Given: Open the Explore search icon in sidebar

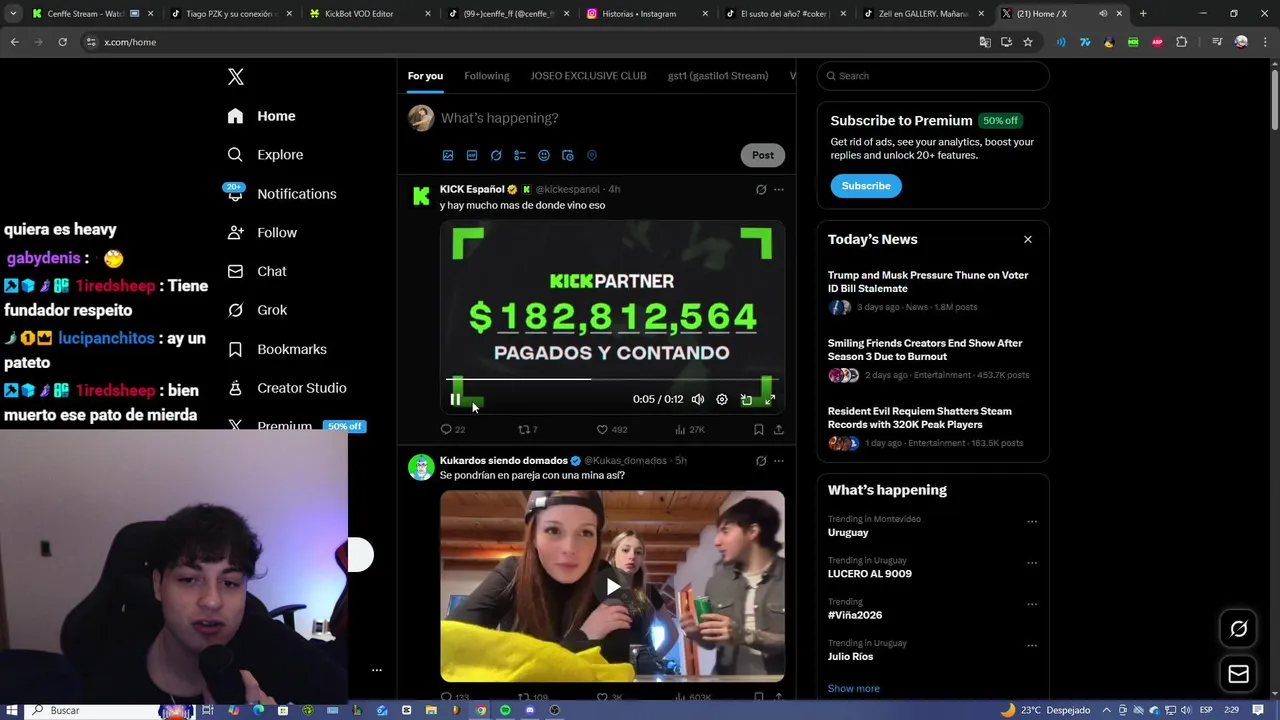Looking at the screenshot, I should point(235,155).
